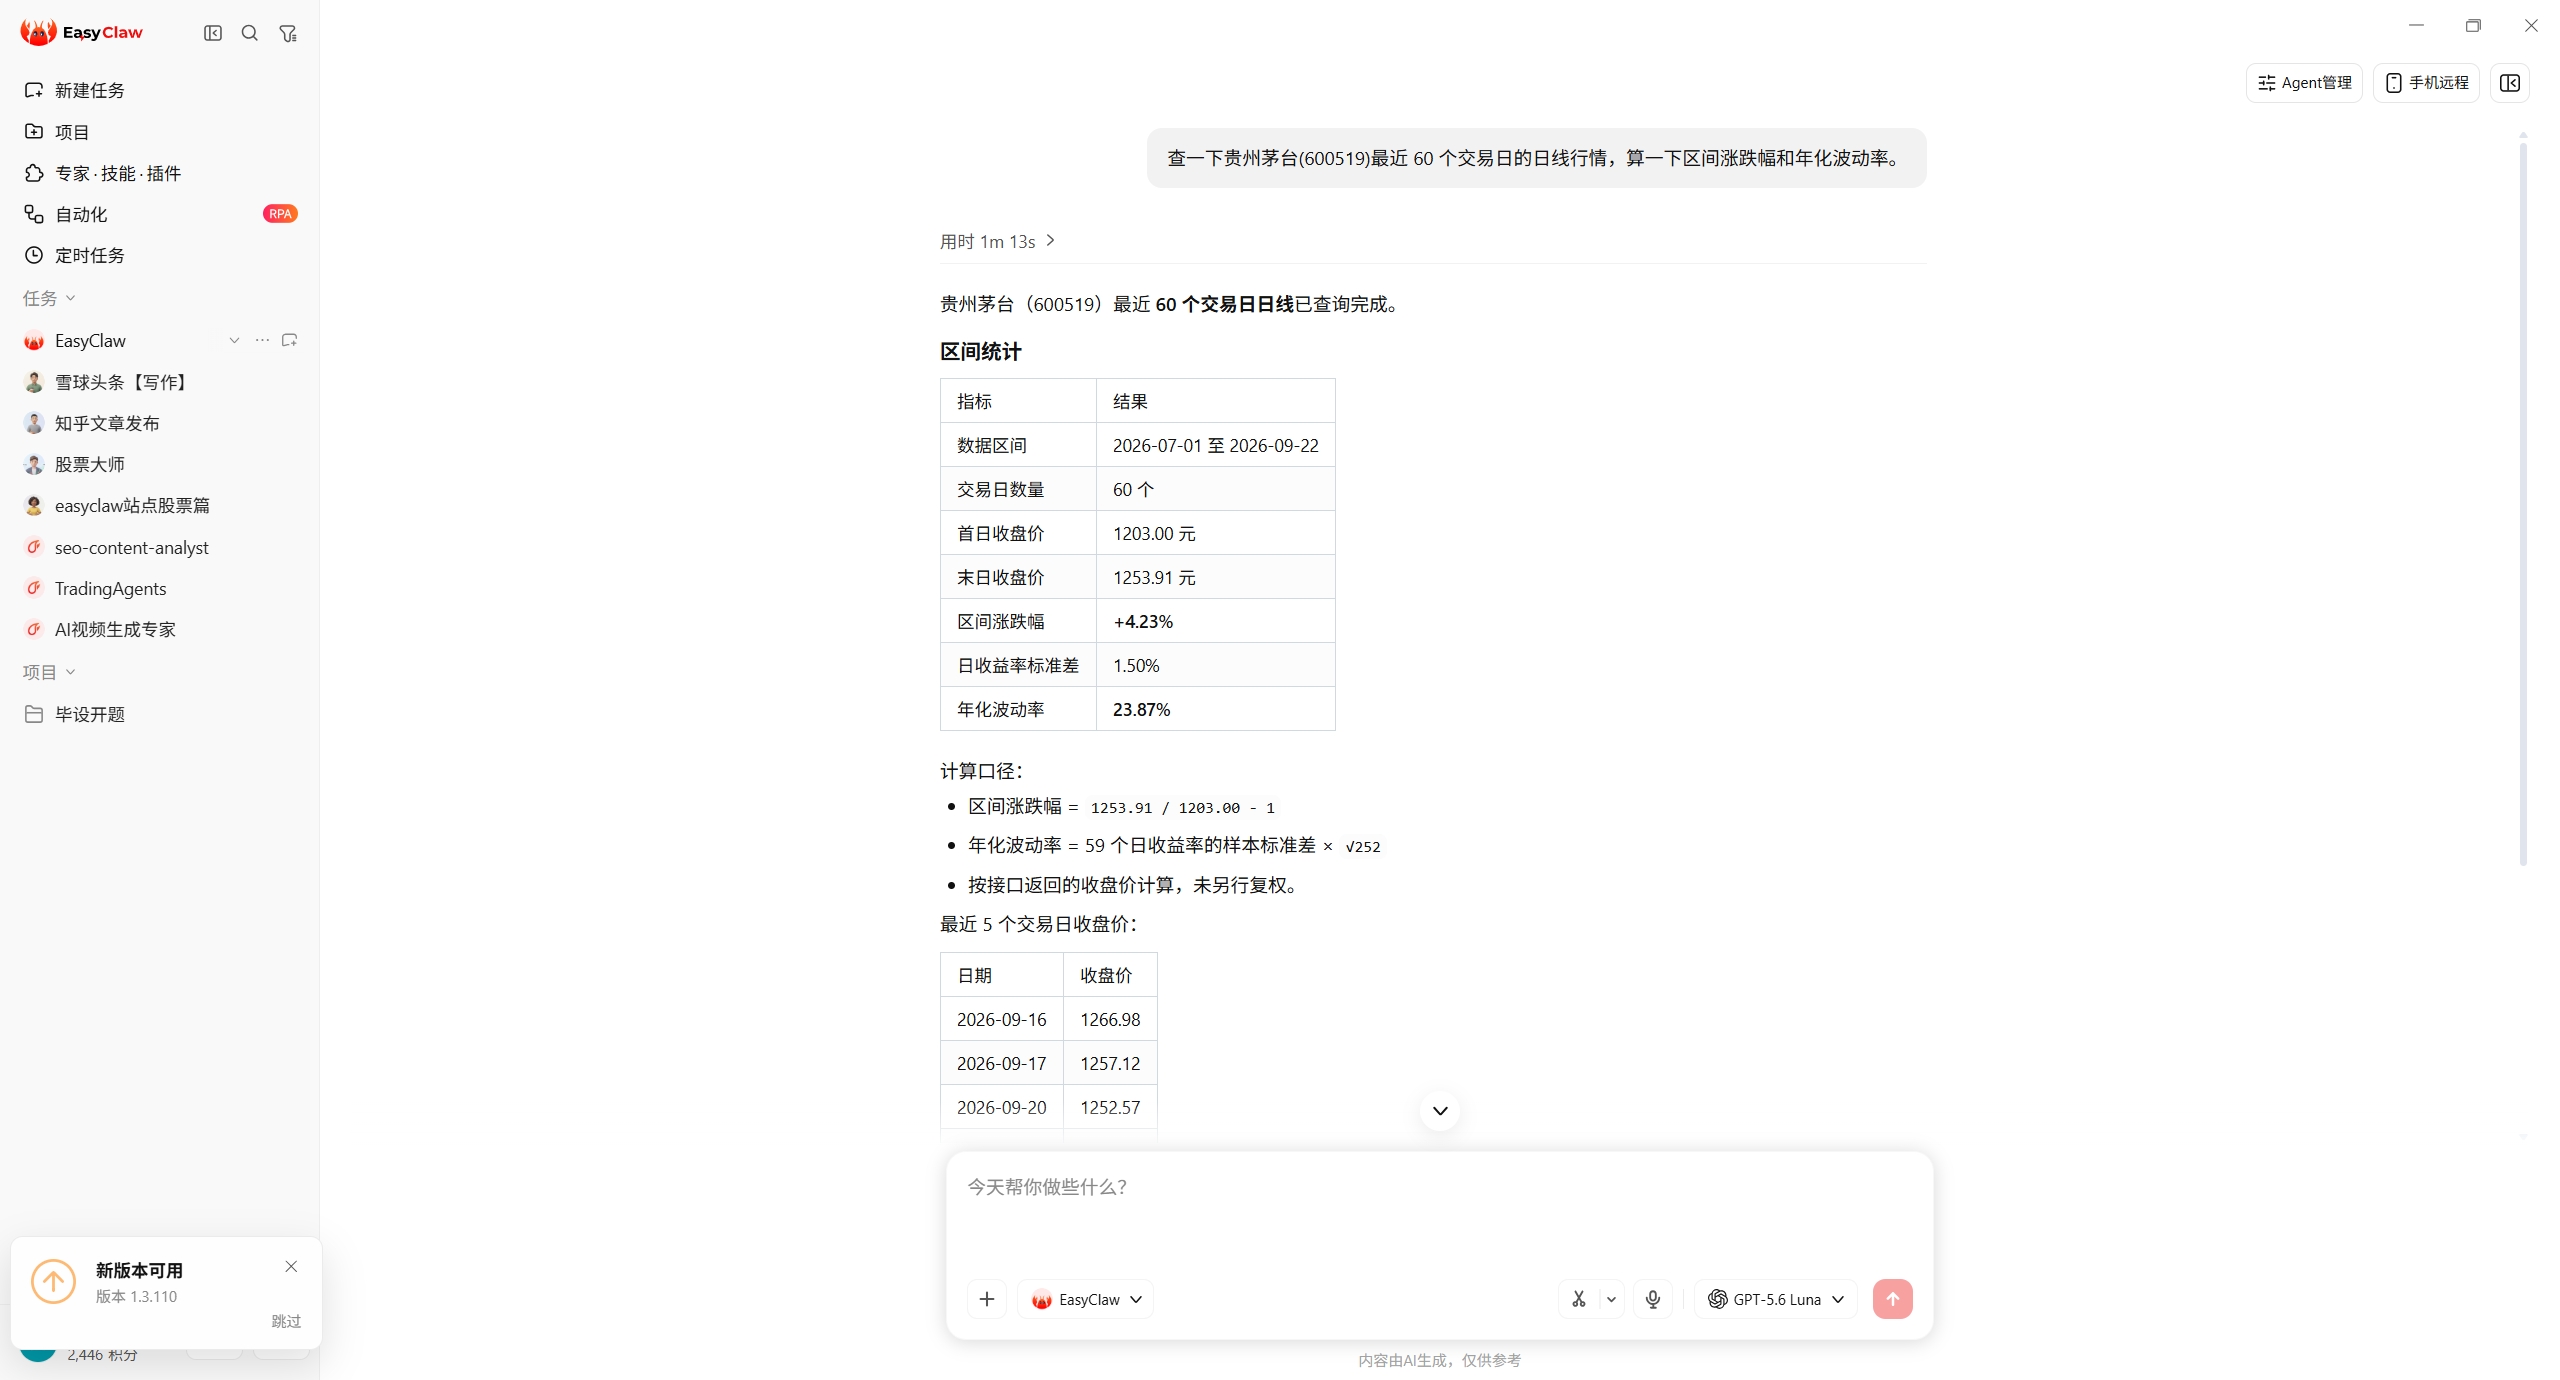The width and height of the screenshot is (2560, 1380).
Task: Open the EasyClaw agent selector dropdown
Action: [1086, 1299]
